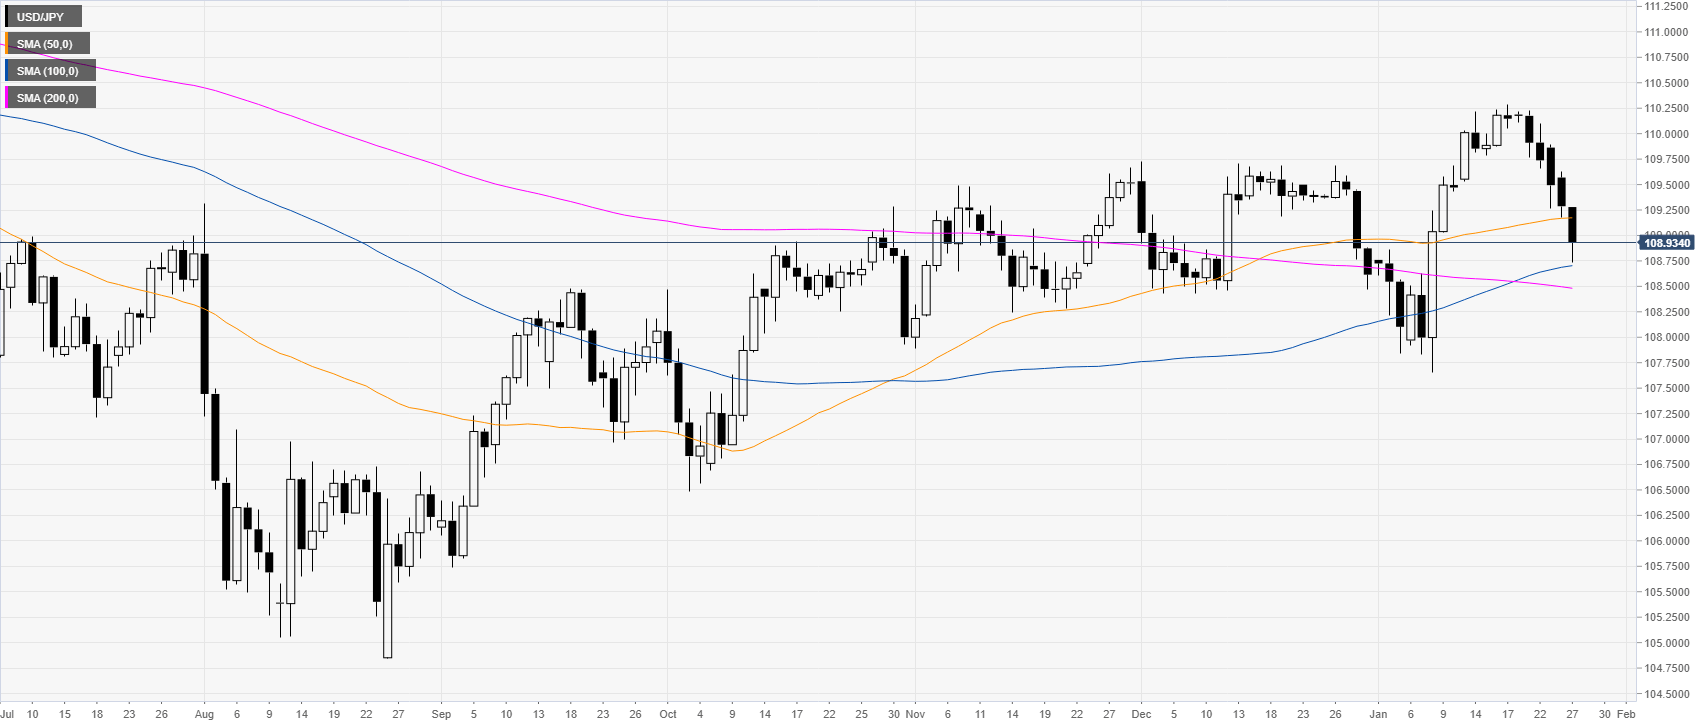
Task: Click the 109.5000 price axis label
Action: click(1666, 185)
